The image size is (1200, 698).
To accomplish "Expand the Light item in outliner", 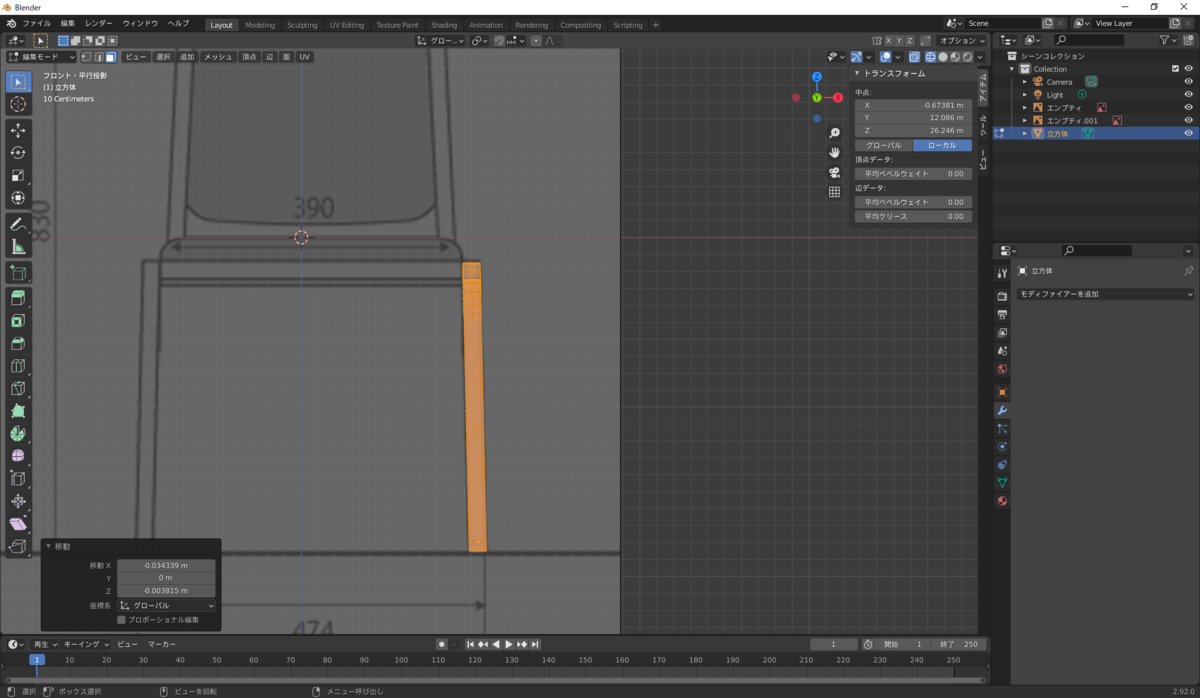I will tap(1024, 95).
